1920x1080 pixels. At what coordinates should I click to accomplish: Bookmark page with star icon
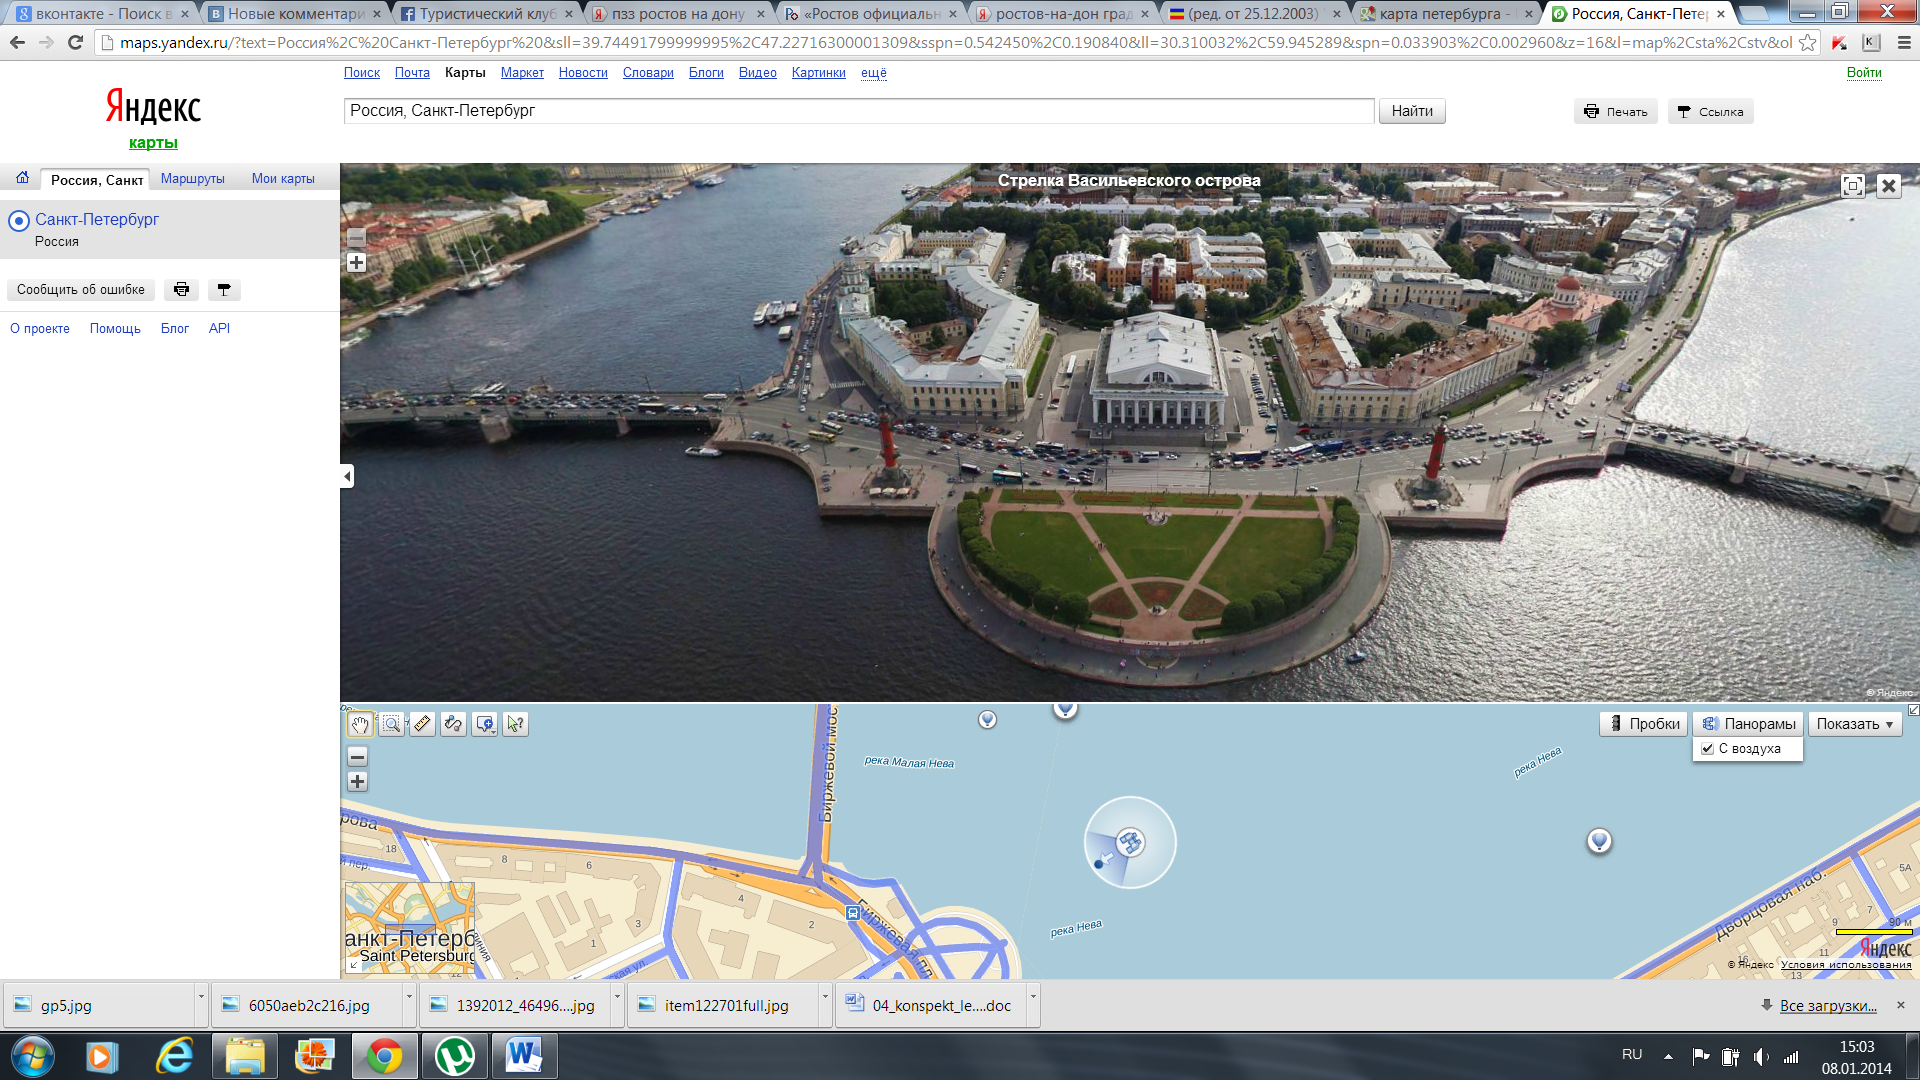tap(1807, 43)
